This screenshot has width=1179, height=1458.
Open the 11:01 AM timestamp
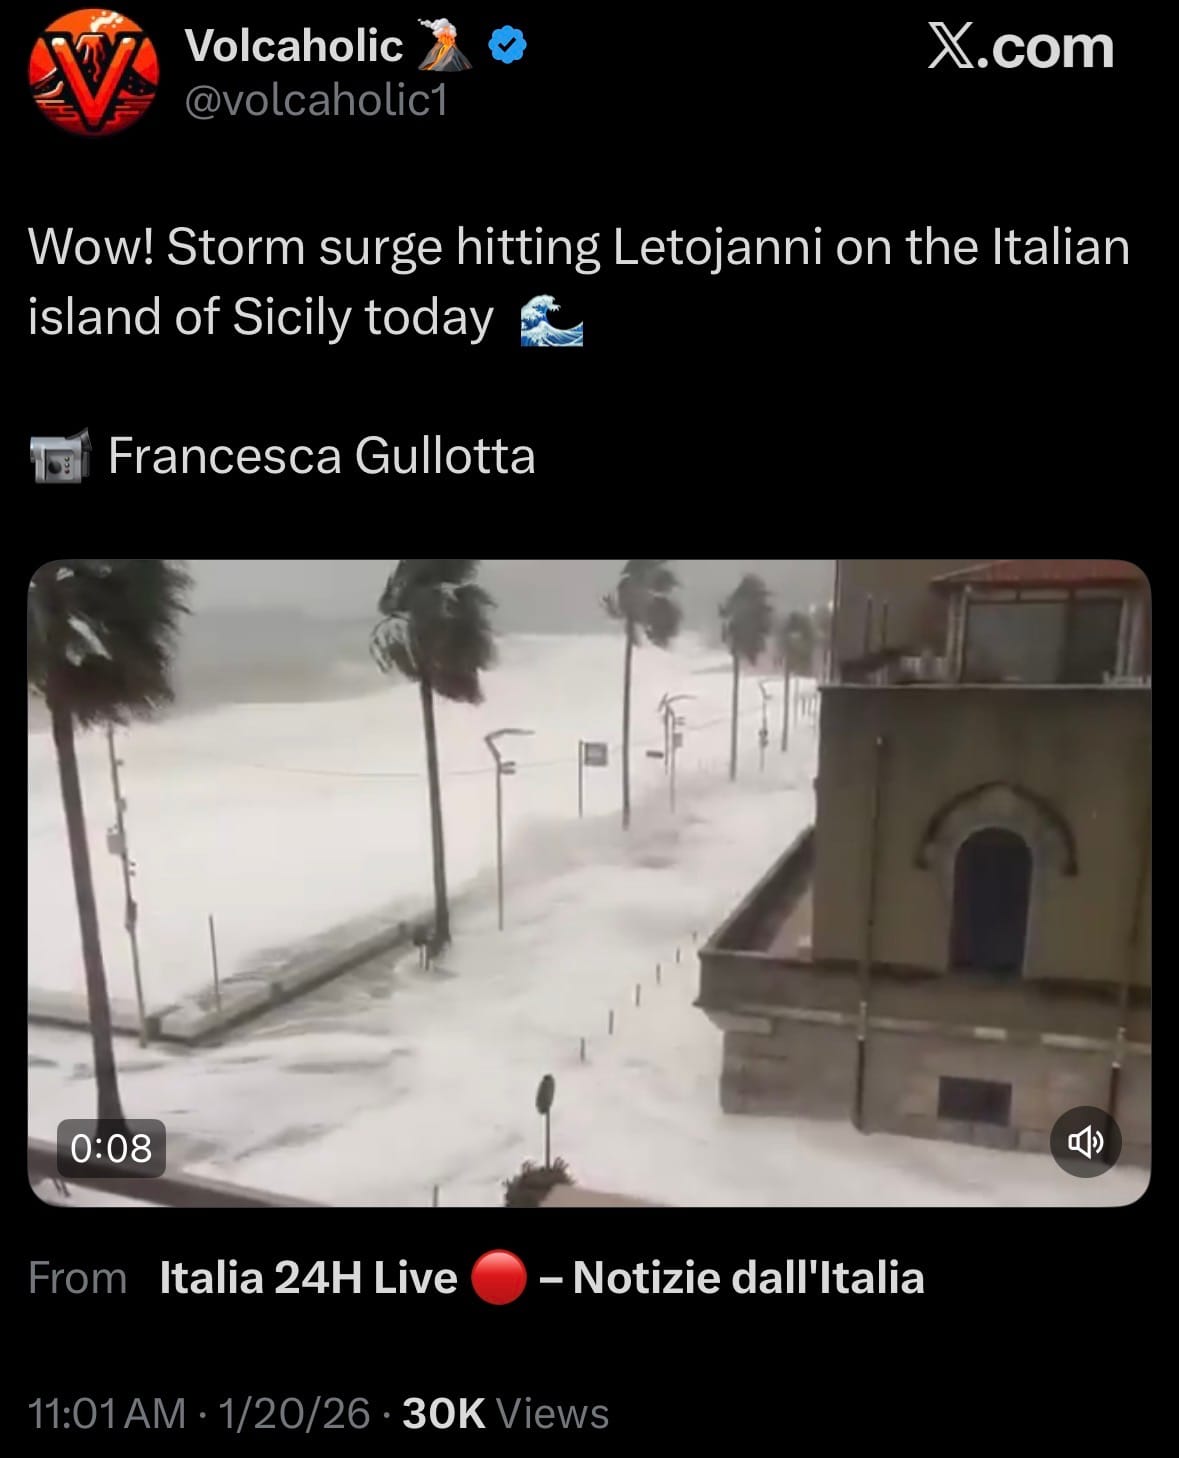pyautogui.click(x=107, y=1413)
